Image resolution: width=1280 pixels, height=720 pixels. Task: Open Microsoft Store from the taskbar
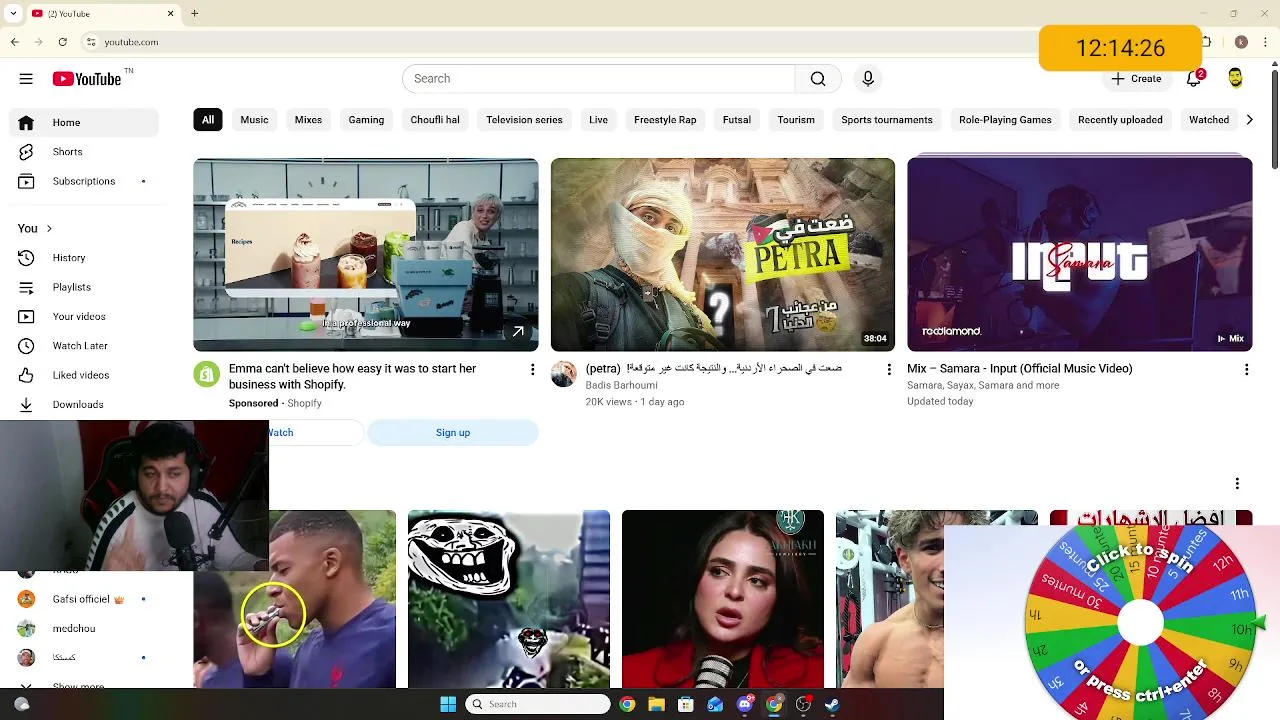point(686,704)
